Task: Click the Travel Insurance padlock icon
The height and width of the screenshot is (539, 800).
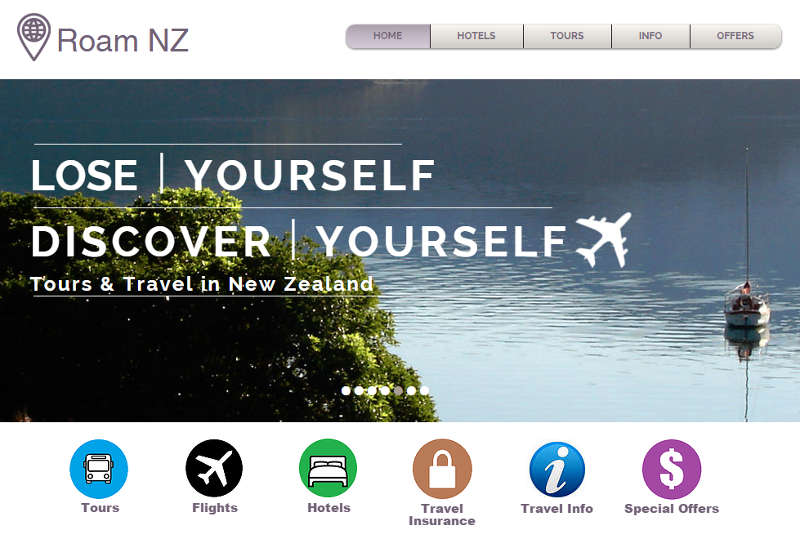Action: coord(442,469)
